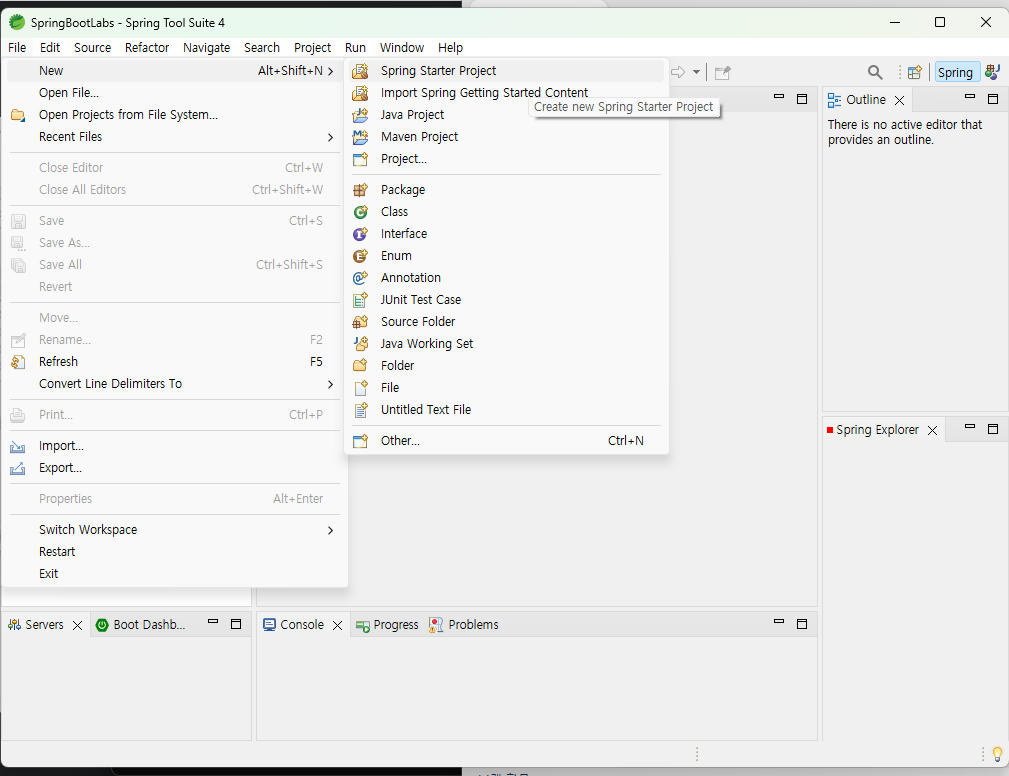Click the Java Project icon
The image size is (1009, 776).
tap(360, 115)
